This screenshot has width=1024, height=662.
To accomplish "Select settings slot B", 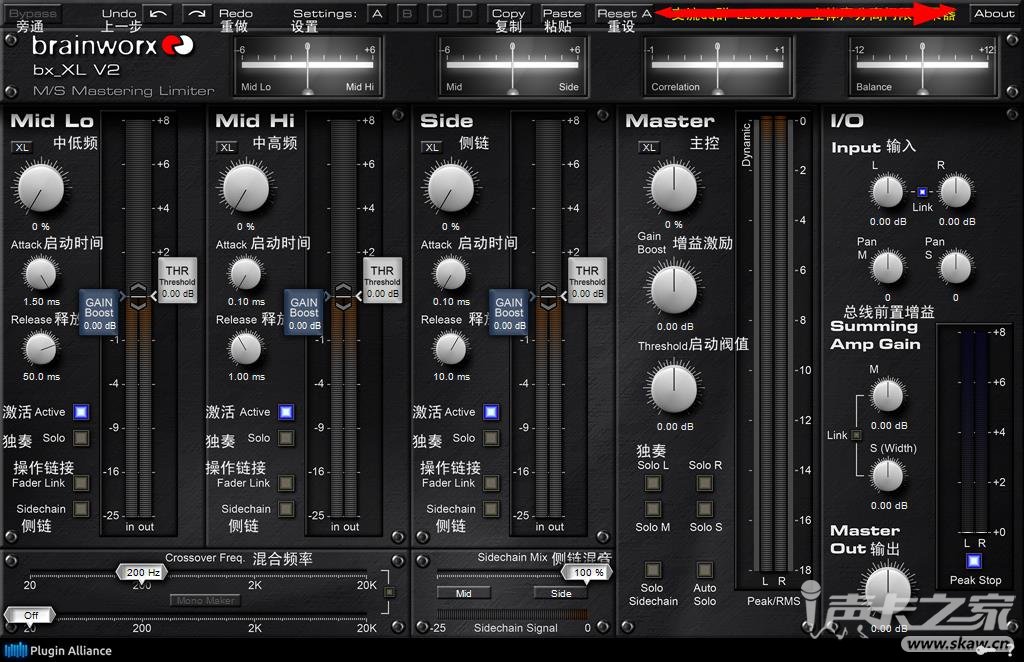I will point(407,13).
